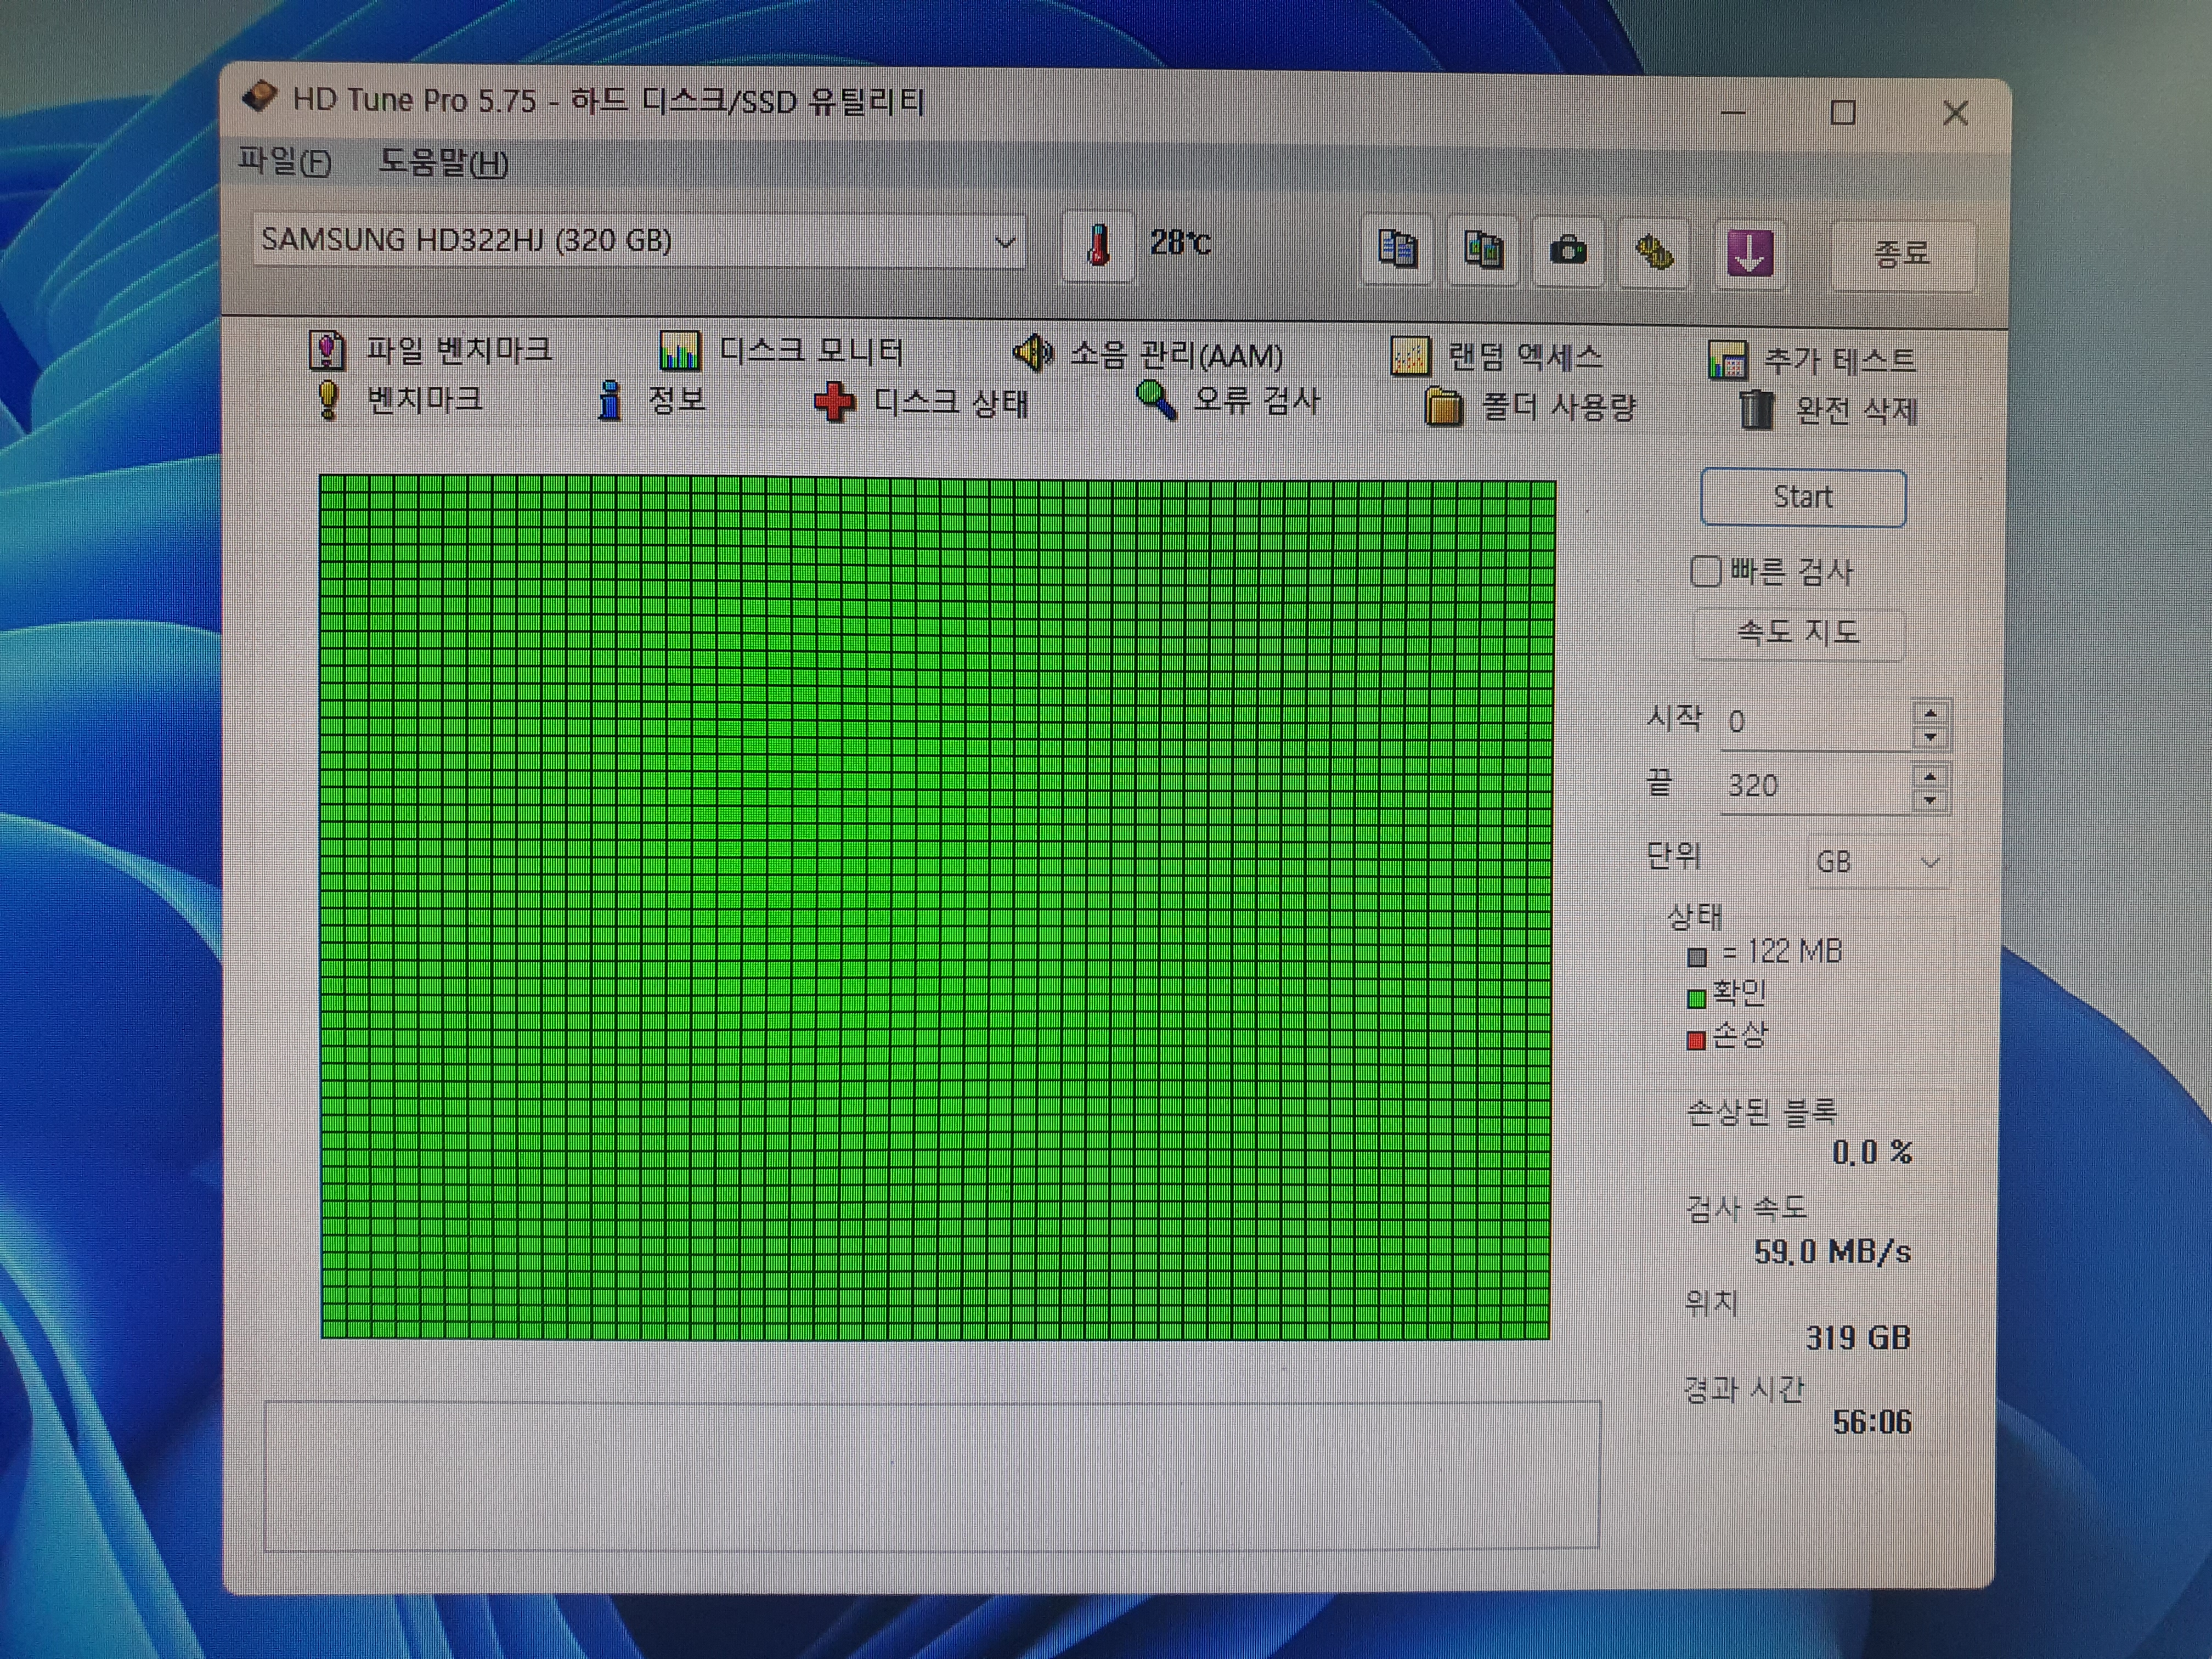The width and height of the screenshot is (2212, 1659).
Task: Open the 파일(F) menu
Action: 285,161
